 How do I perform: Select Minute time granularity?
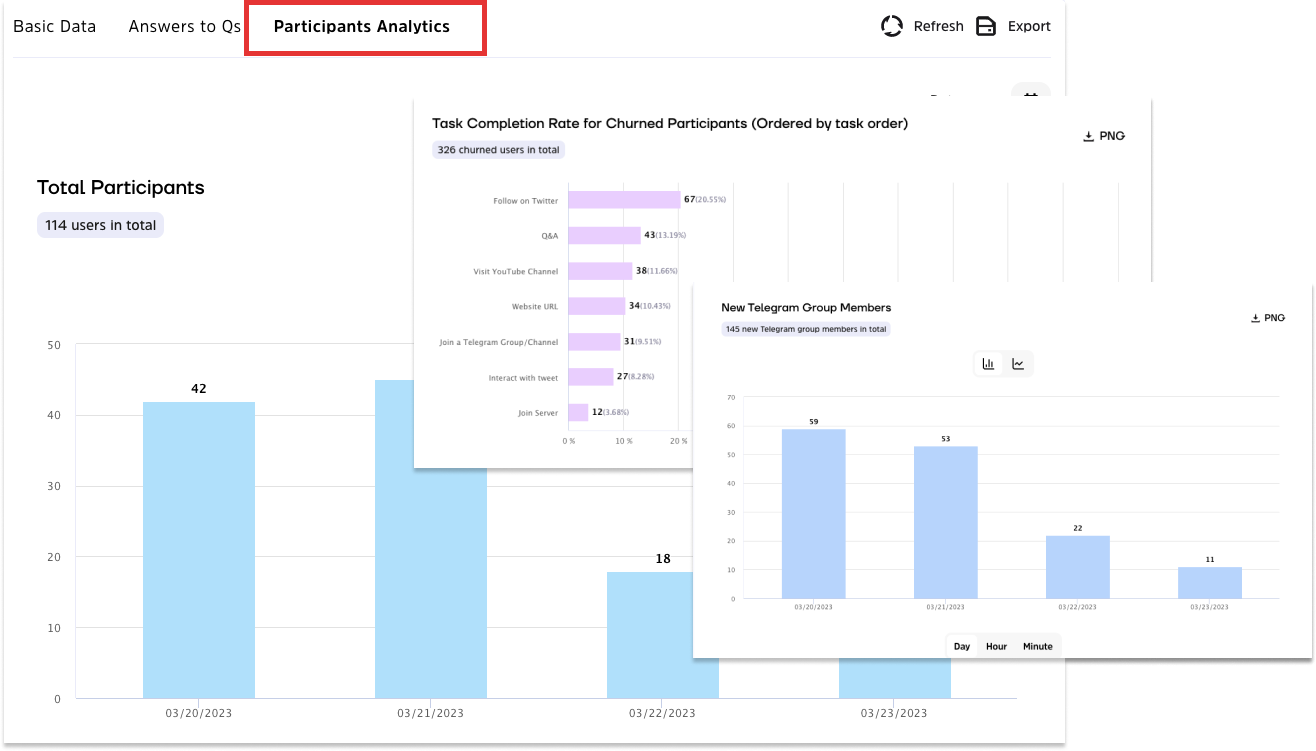[1037, 646]
